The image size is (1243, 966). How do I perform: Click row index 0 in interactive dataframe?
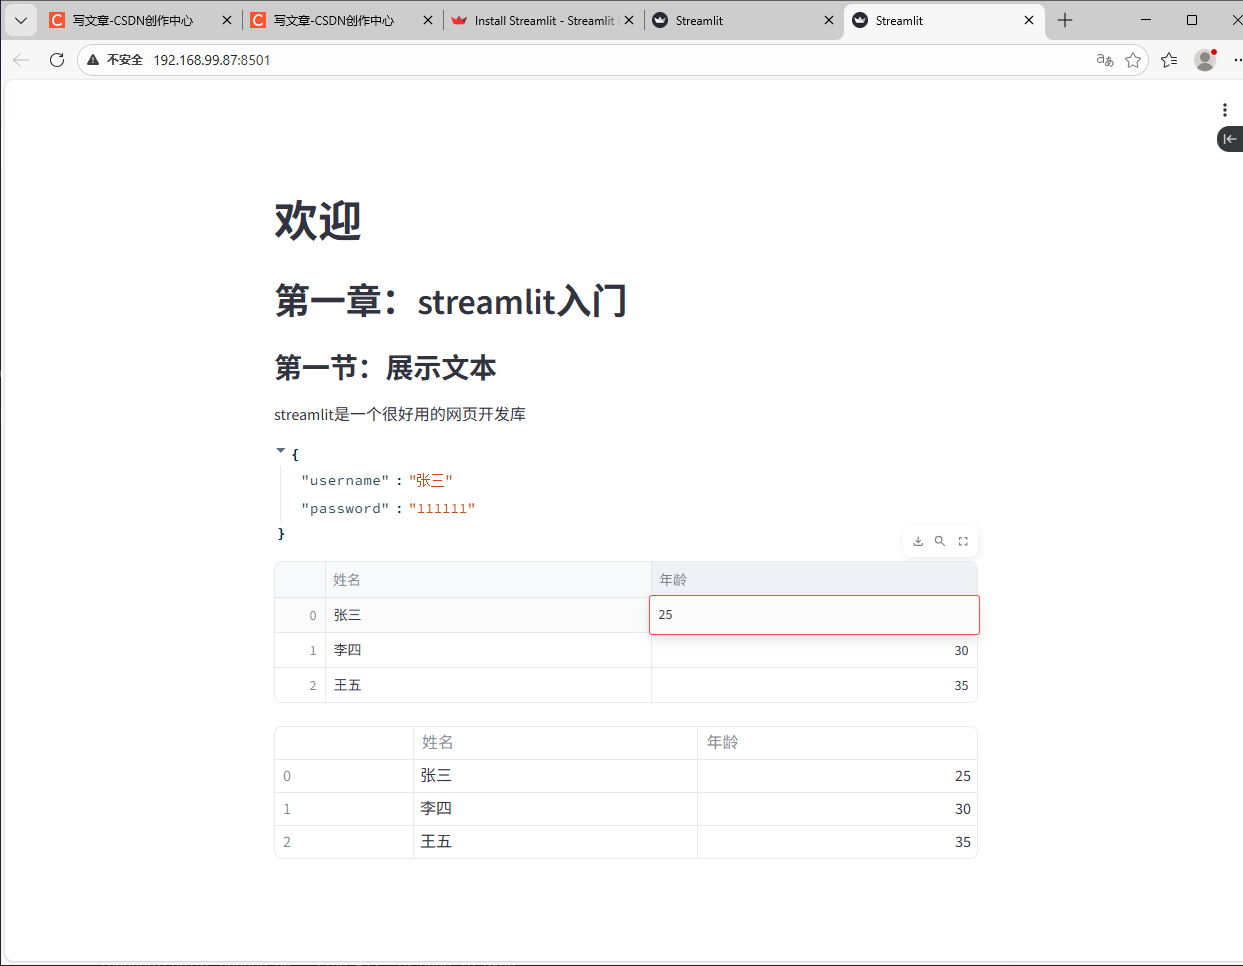tap(300, 615)
